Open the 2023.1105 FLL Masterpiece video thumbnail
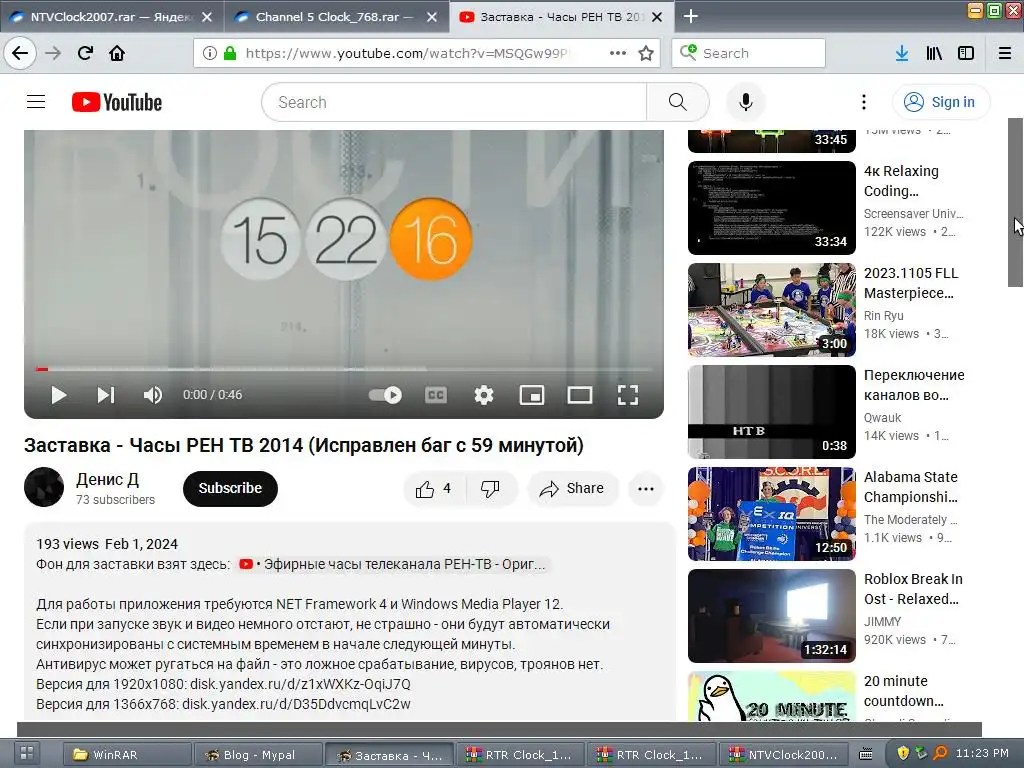The image size is (1024, 768). pos(771,310)
